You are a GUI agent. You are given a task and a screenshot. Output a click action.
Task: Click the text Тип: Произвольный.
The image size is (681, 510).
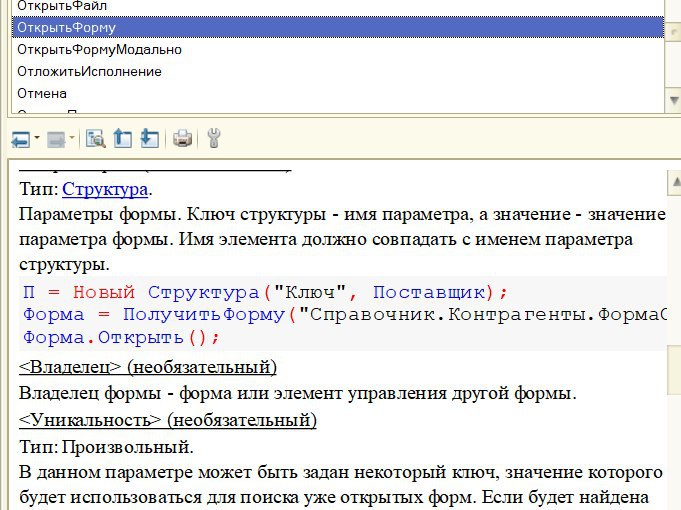(x=106, y=447)
